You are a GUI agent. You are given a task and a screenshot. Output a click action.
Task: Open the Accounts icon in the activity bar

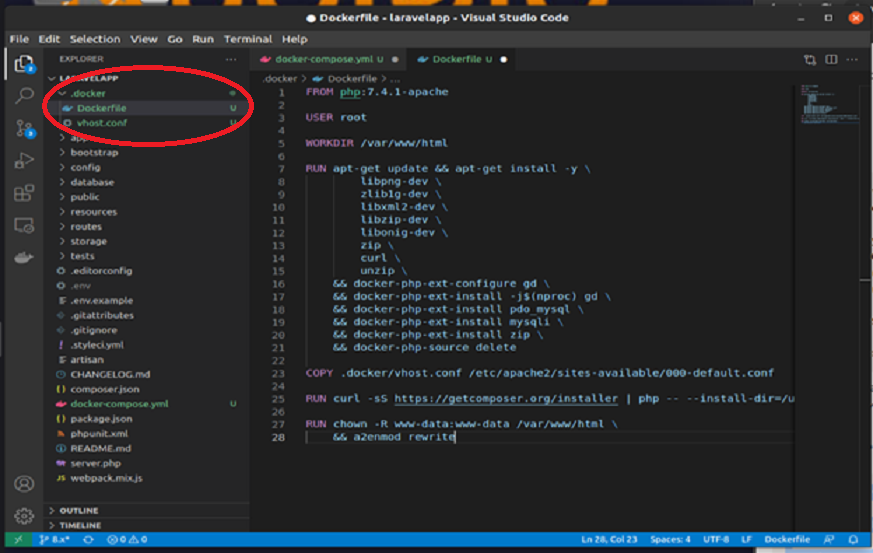pyautogui.click(x=24, y=484)
